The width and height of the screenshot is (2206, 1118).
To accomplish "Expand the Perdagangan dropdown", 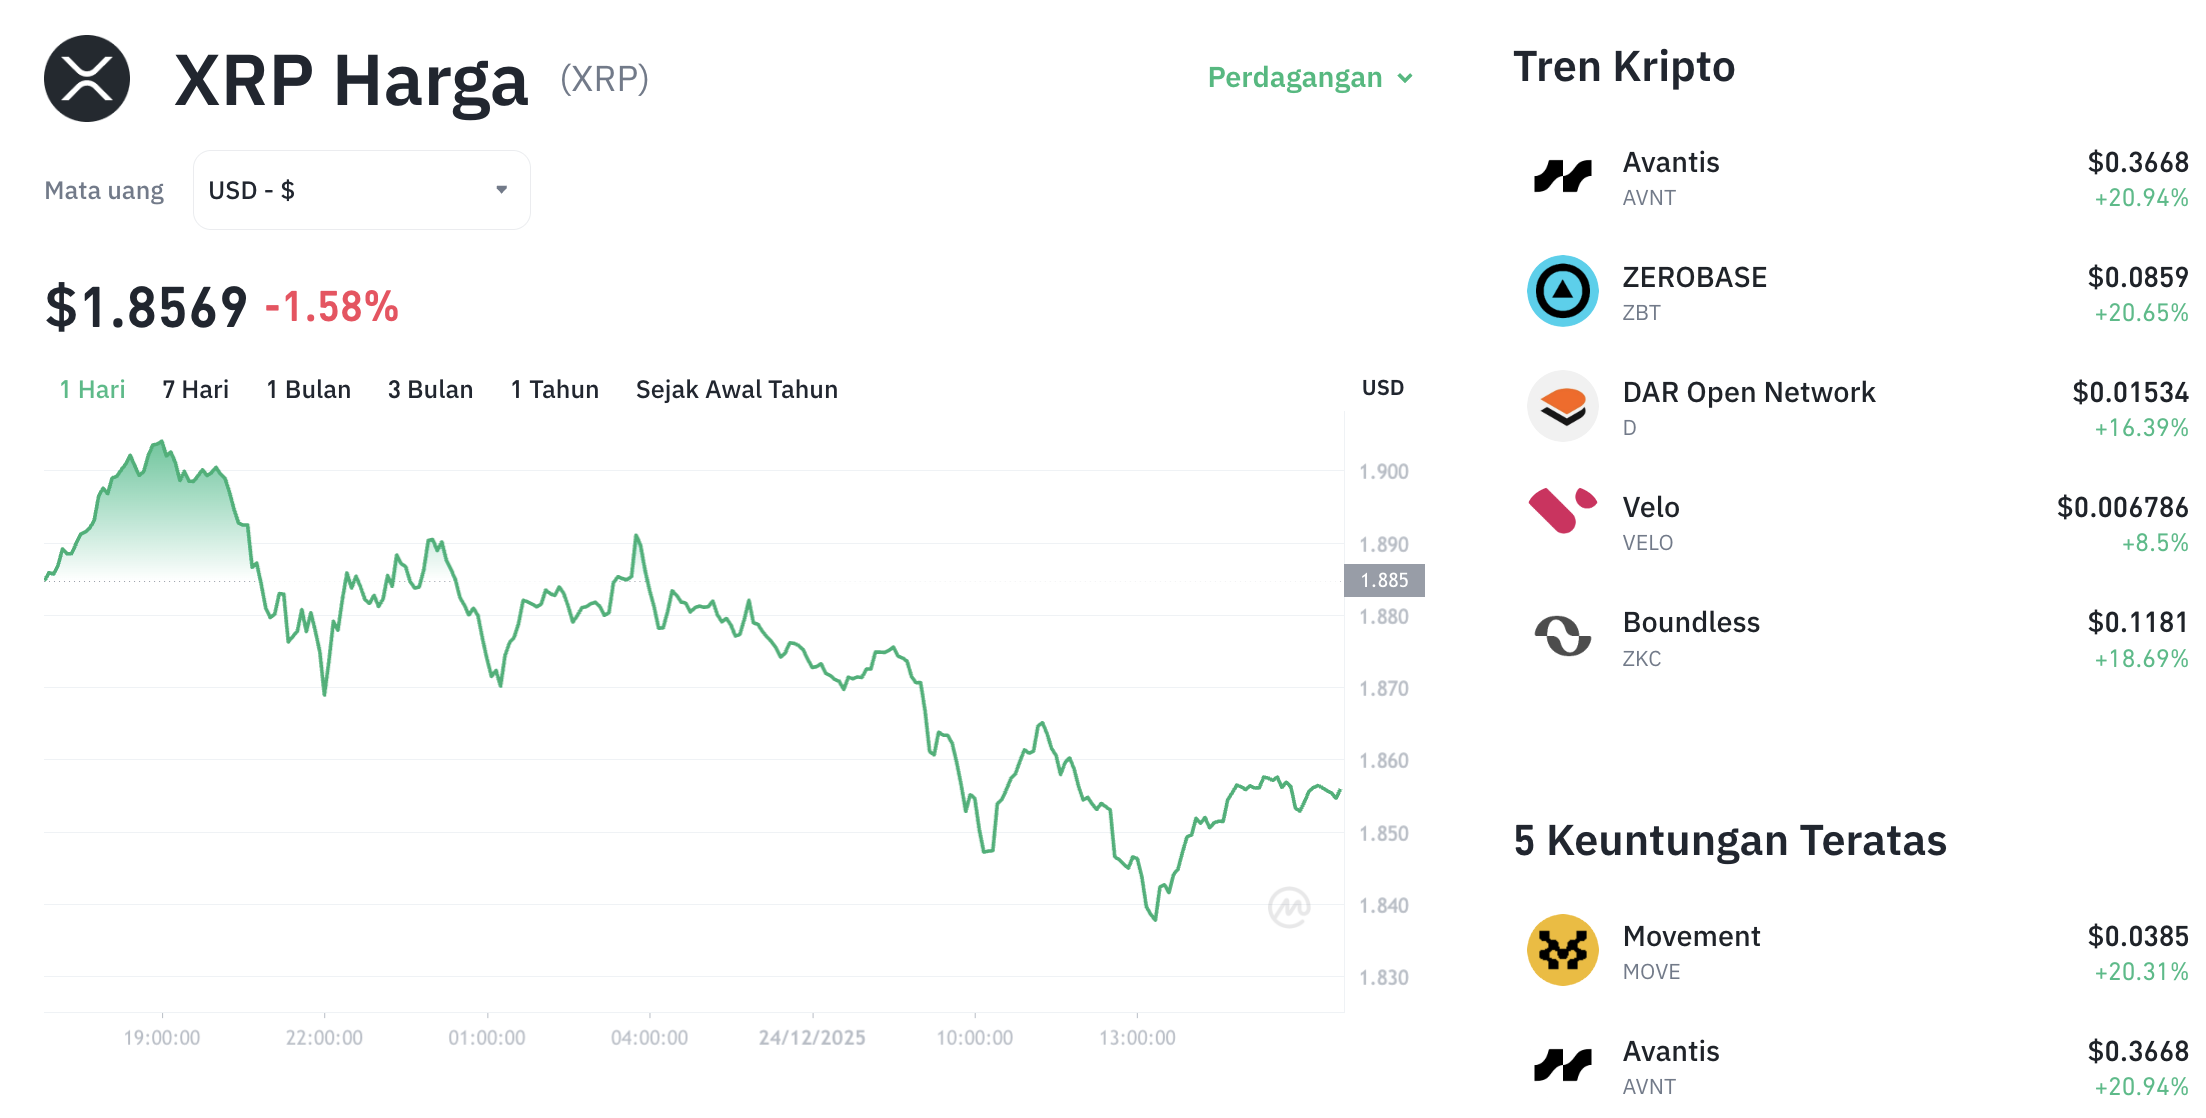I will 1311,77.
